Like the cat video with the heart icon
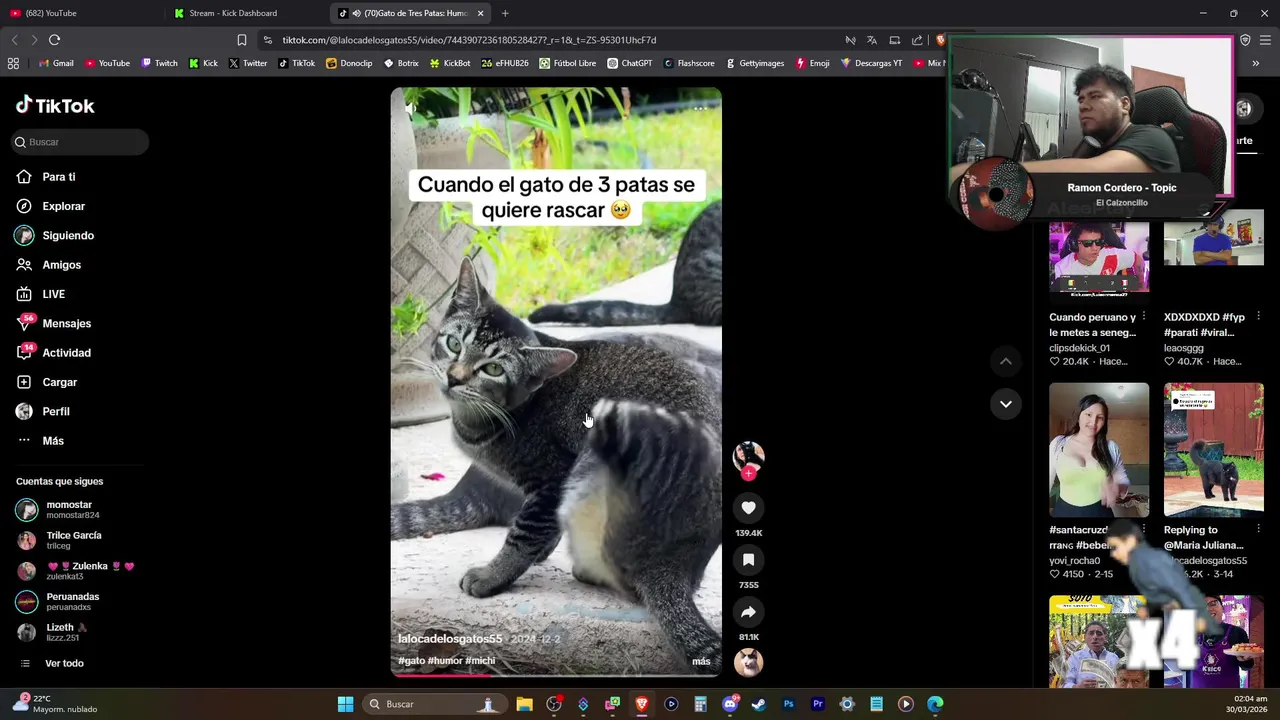 coord(748,508)
